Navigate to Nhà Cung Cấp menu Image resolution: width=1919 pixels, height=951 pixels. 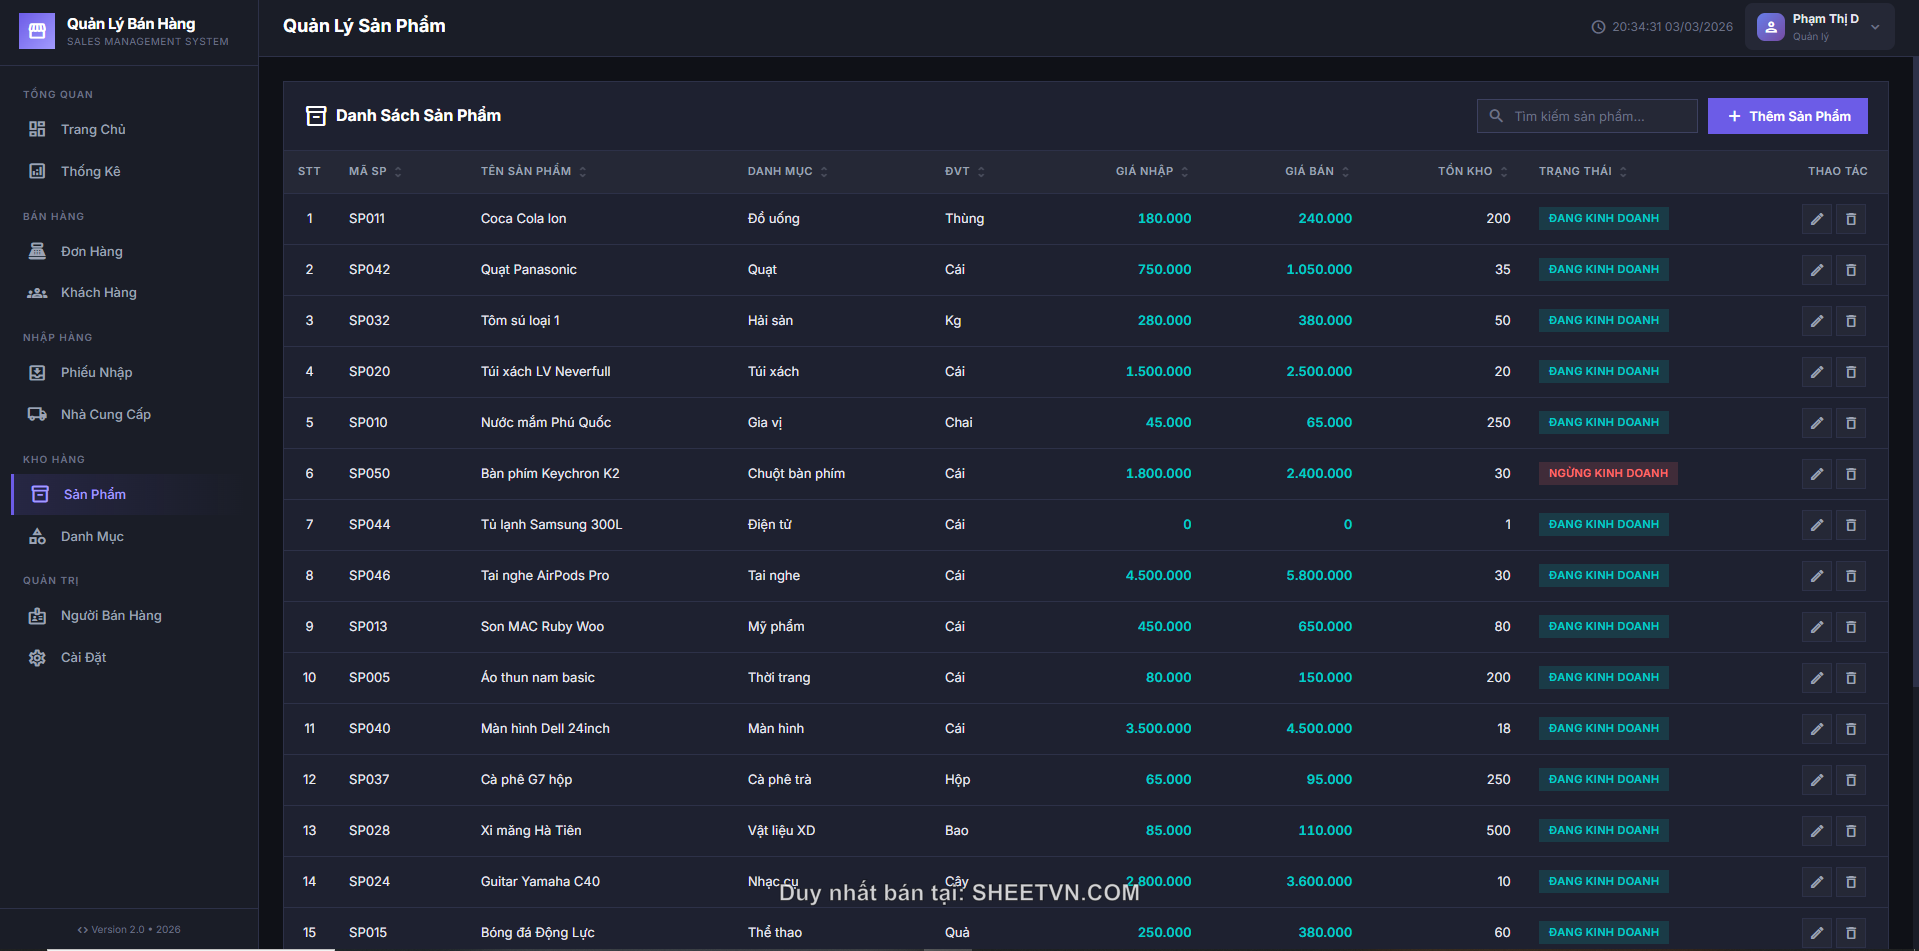105,414
